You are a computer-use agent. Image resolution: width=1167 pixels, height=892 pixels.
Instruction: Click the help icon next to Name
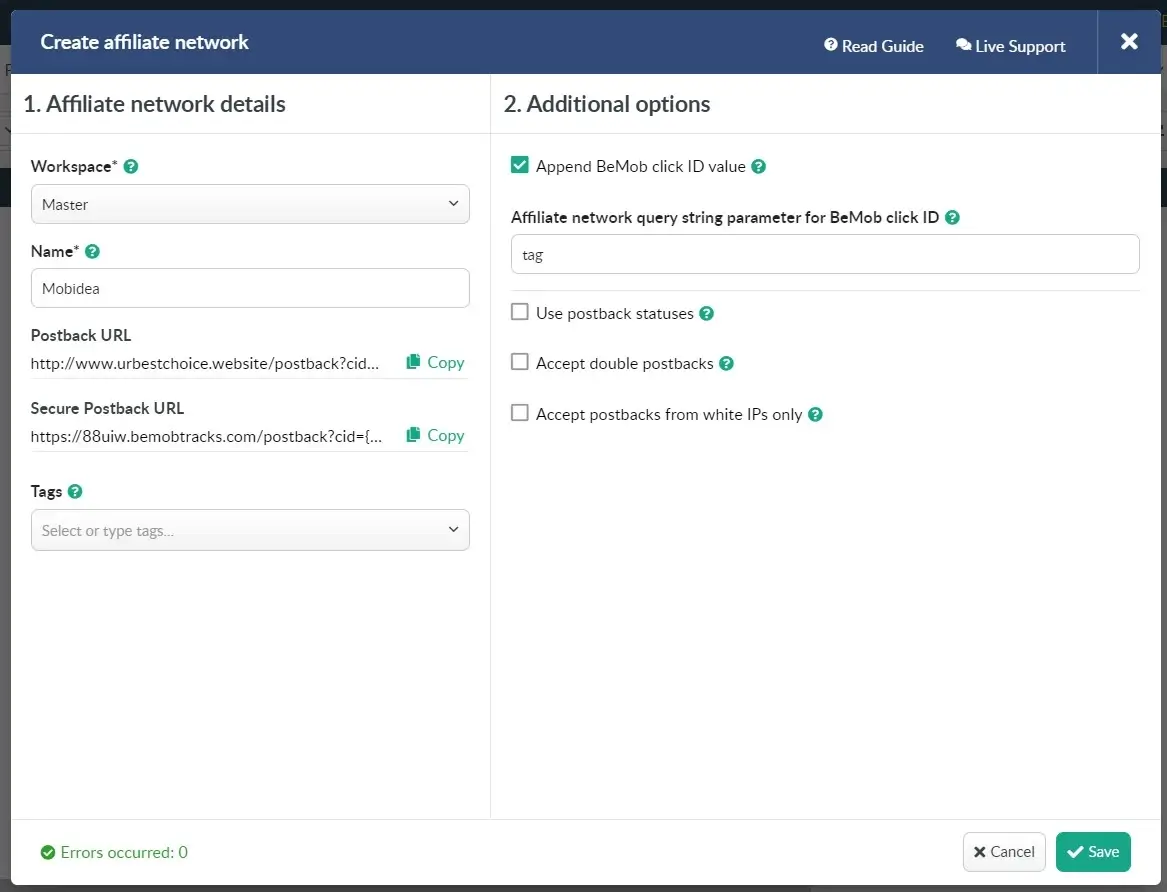click(x=92, y=251)
